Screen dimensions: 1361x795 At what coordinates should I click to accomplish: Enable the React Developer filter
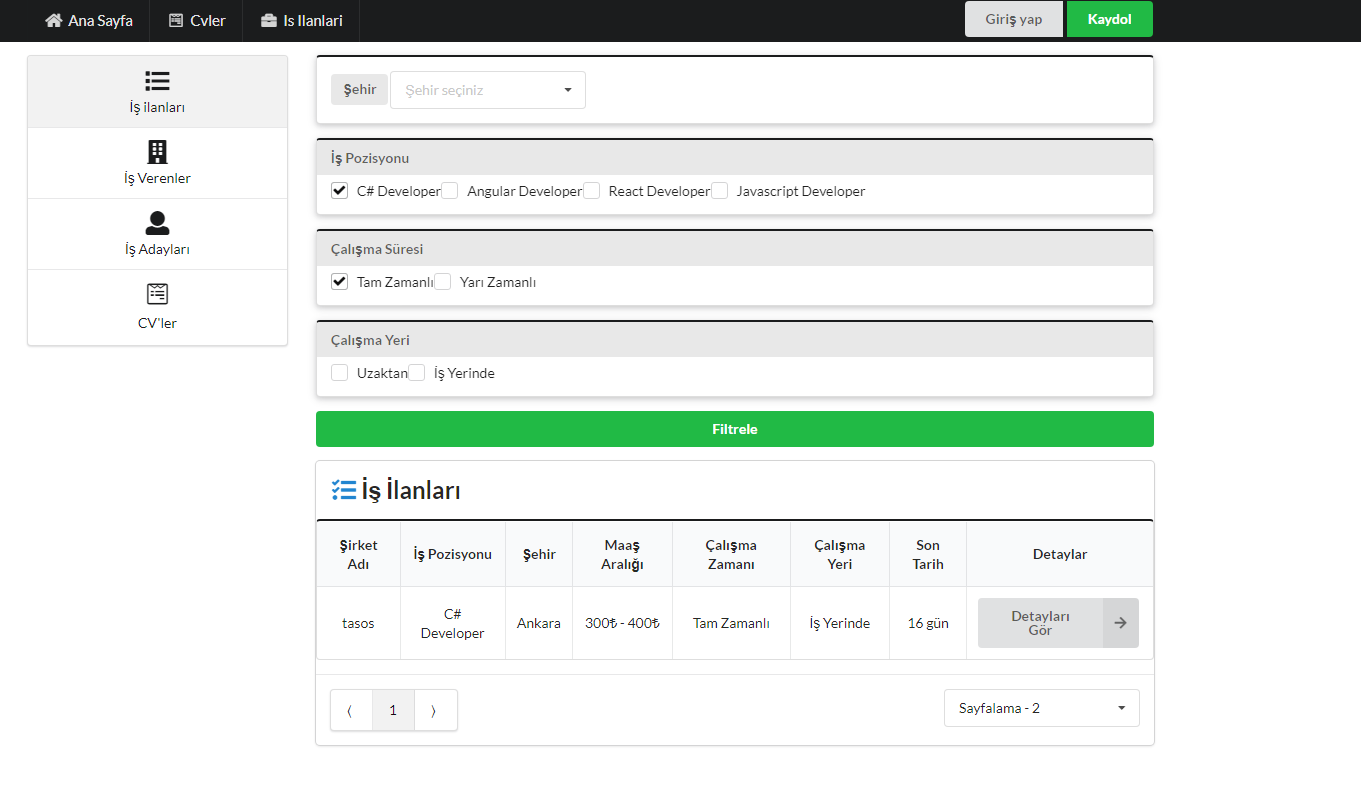pyautogui.click(x=591, y=190)
